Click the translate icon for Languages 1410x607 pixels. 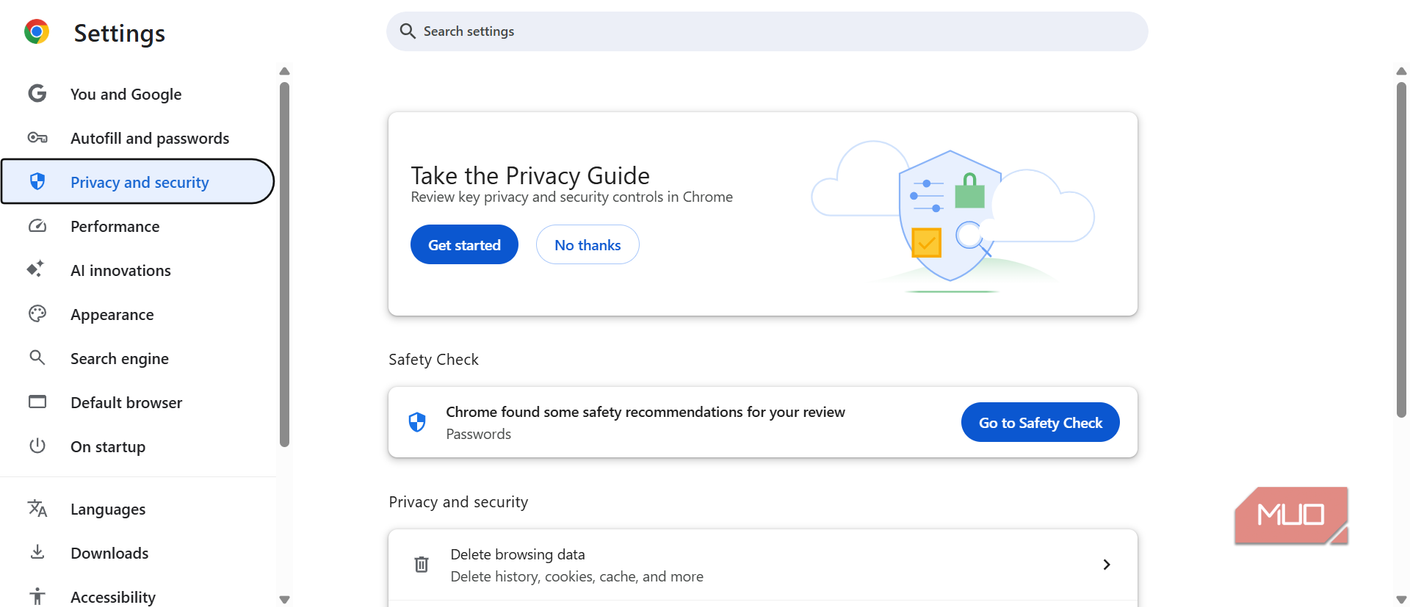click(37, 508)
